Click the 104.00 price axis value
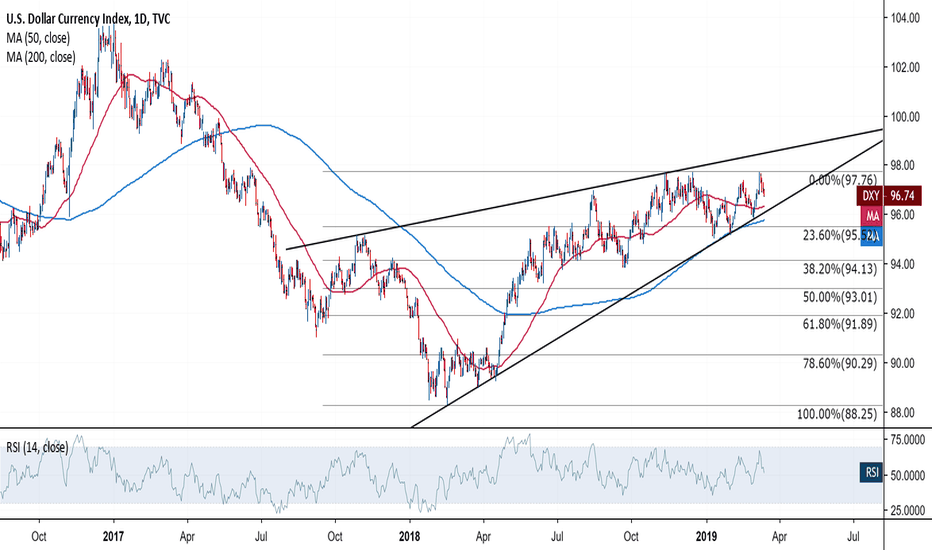 [905, 18]
